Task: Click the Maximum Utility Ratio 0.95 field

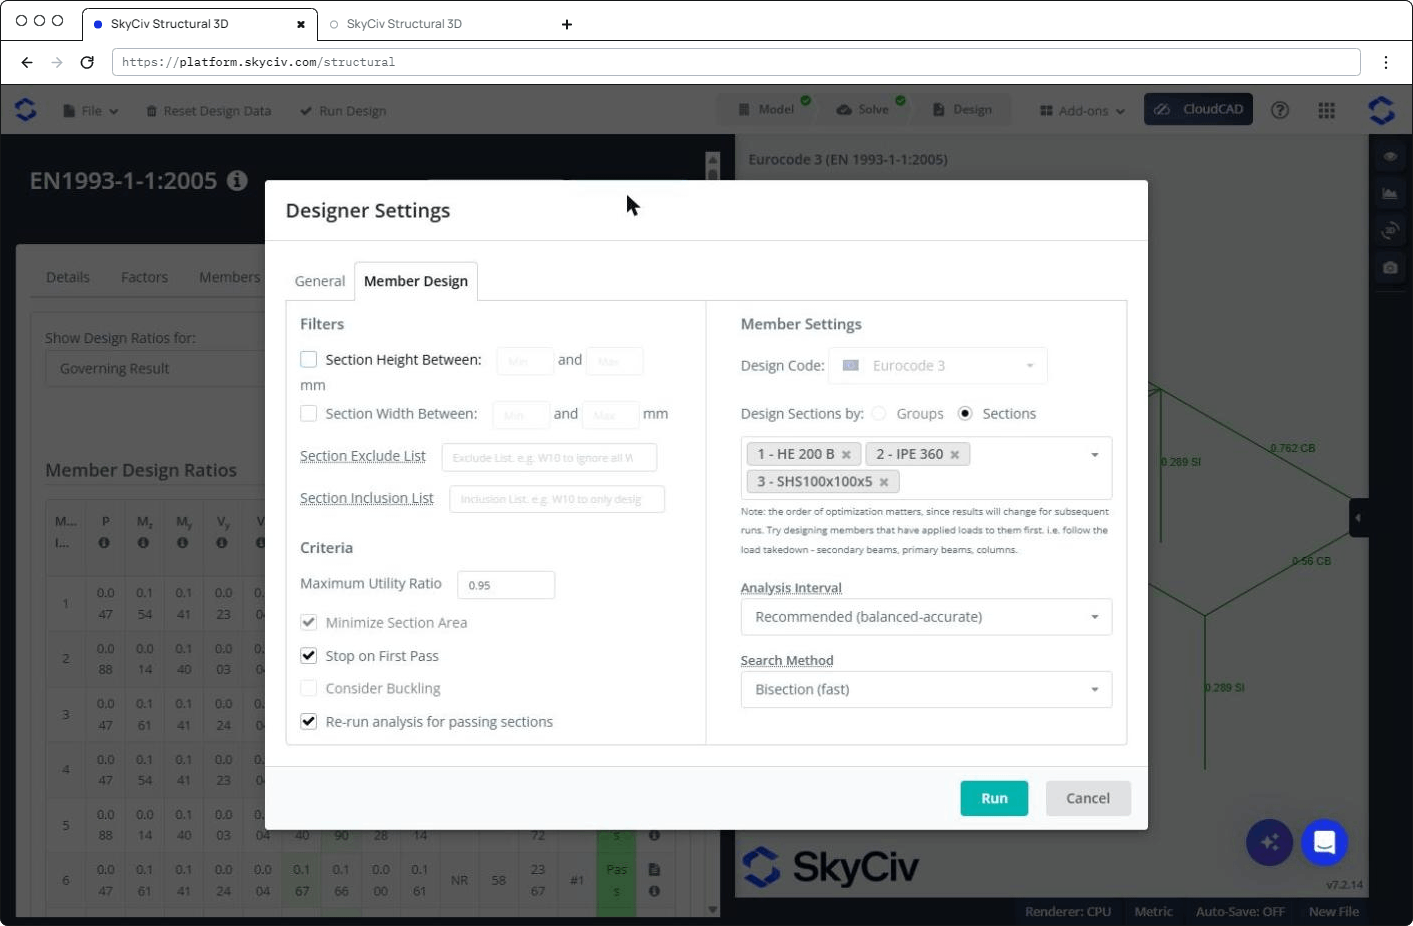Action: 506,585
